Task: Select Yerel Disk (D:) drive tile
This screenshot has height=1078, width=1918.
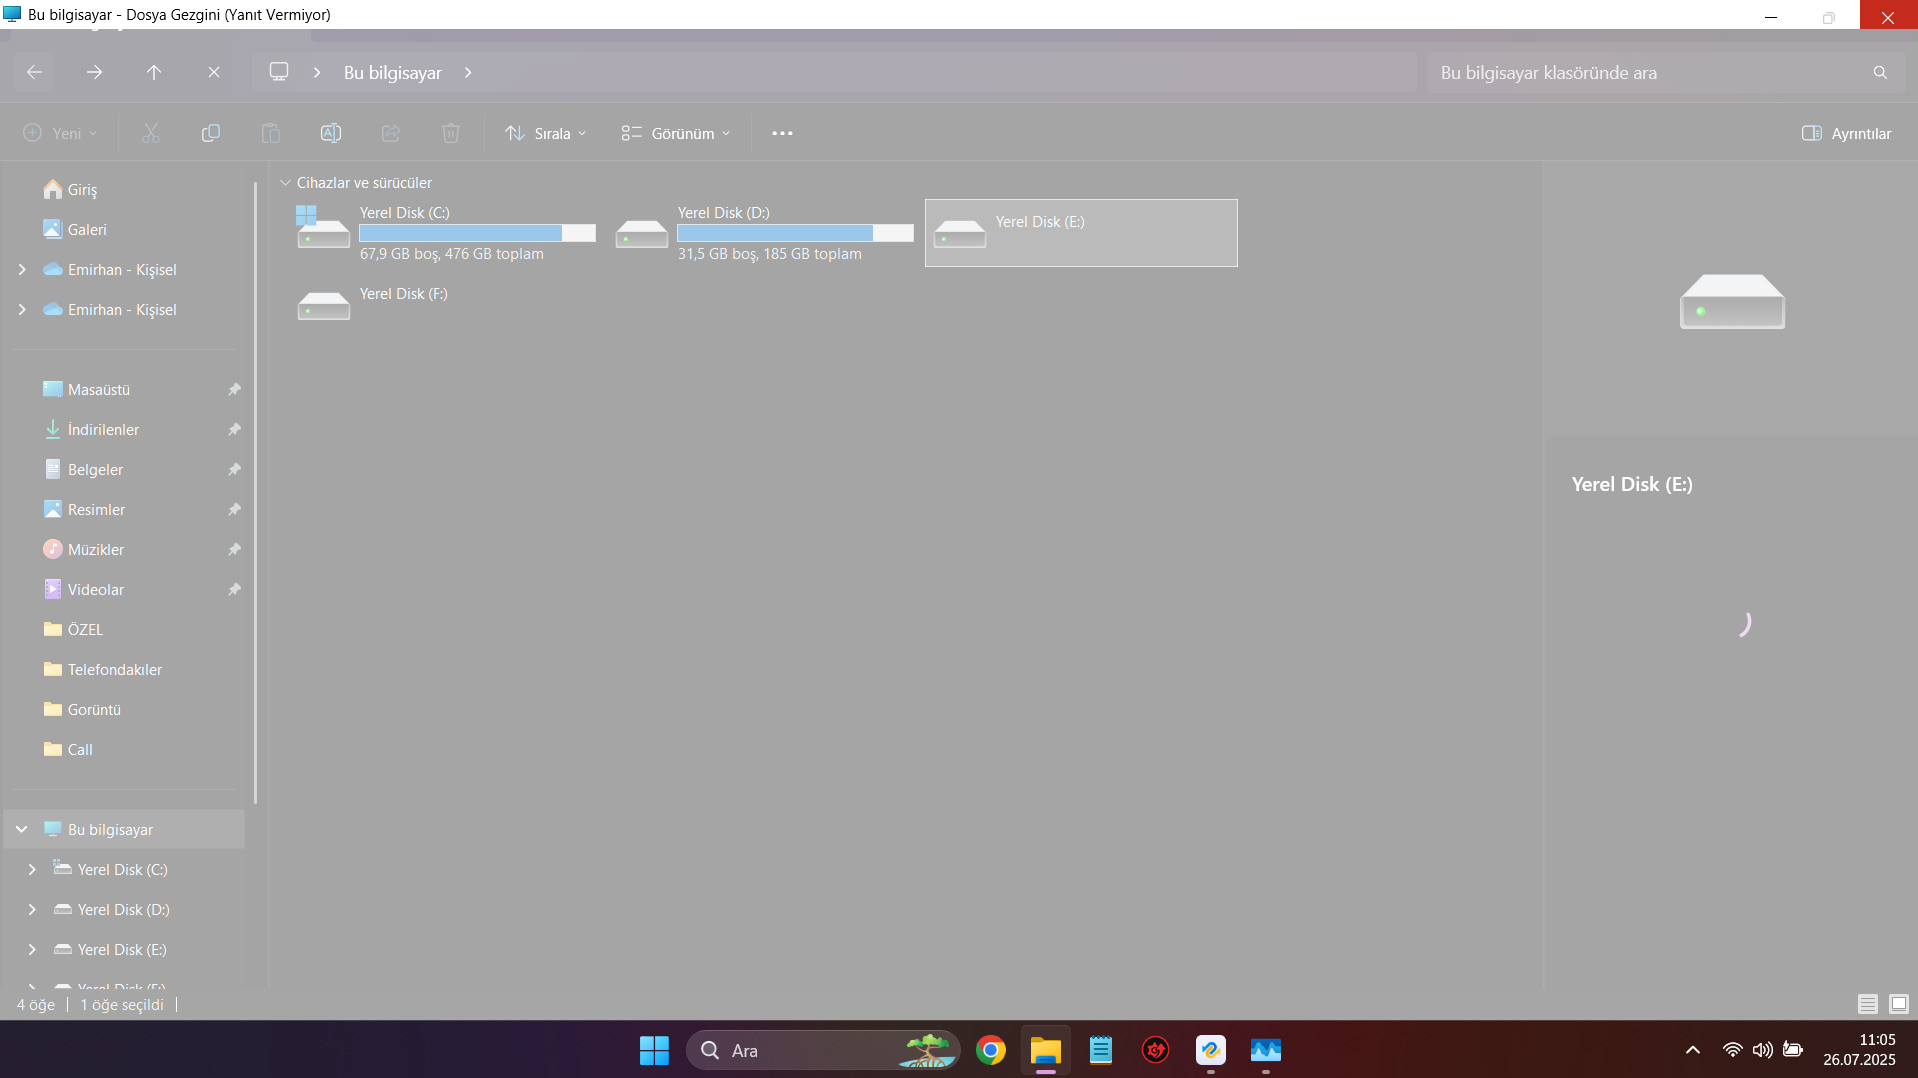Action: point(763,233)
